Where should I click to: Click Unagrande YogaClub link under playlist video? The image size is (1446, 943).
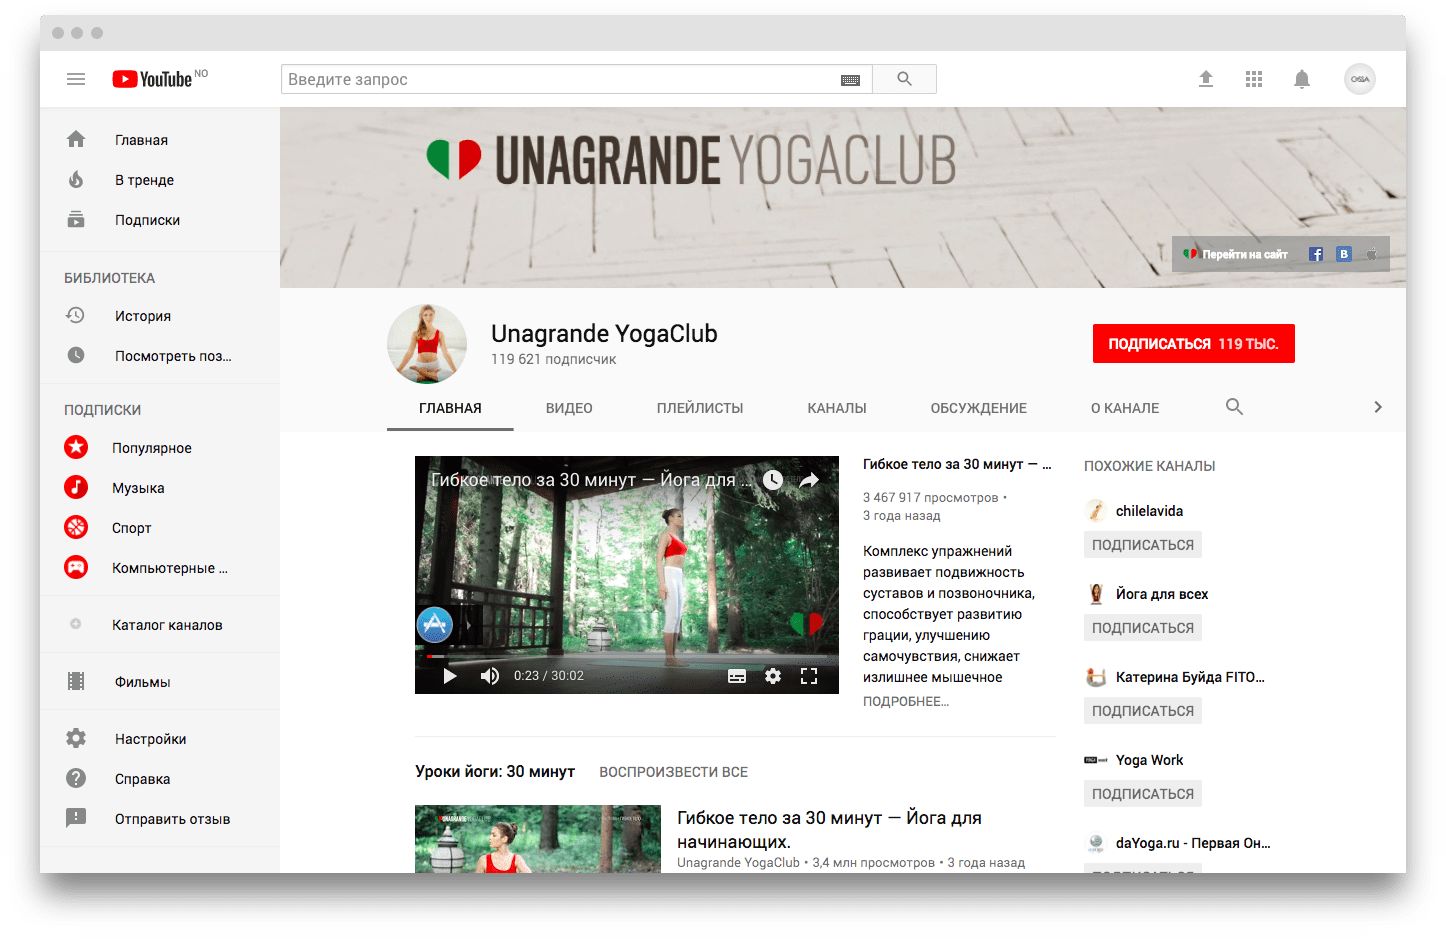coord(738,862)
